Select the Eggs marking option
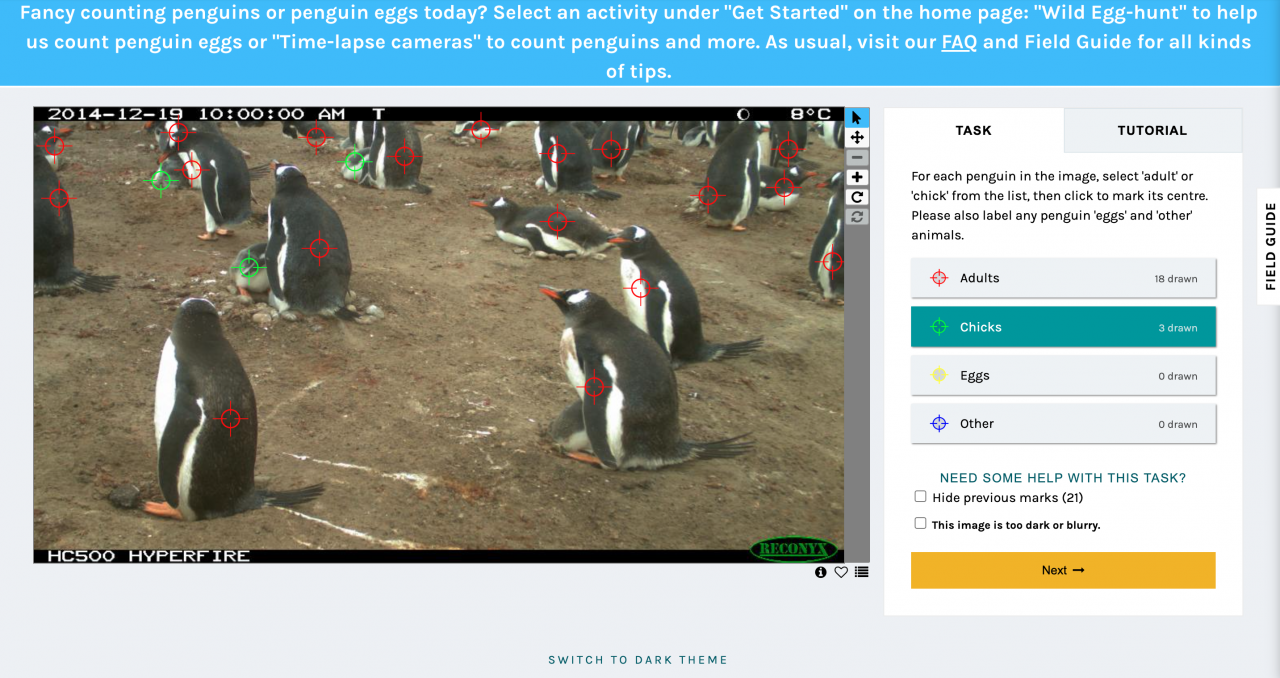This screenshot has height=678, width=1280. (1063, 375)
